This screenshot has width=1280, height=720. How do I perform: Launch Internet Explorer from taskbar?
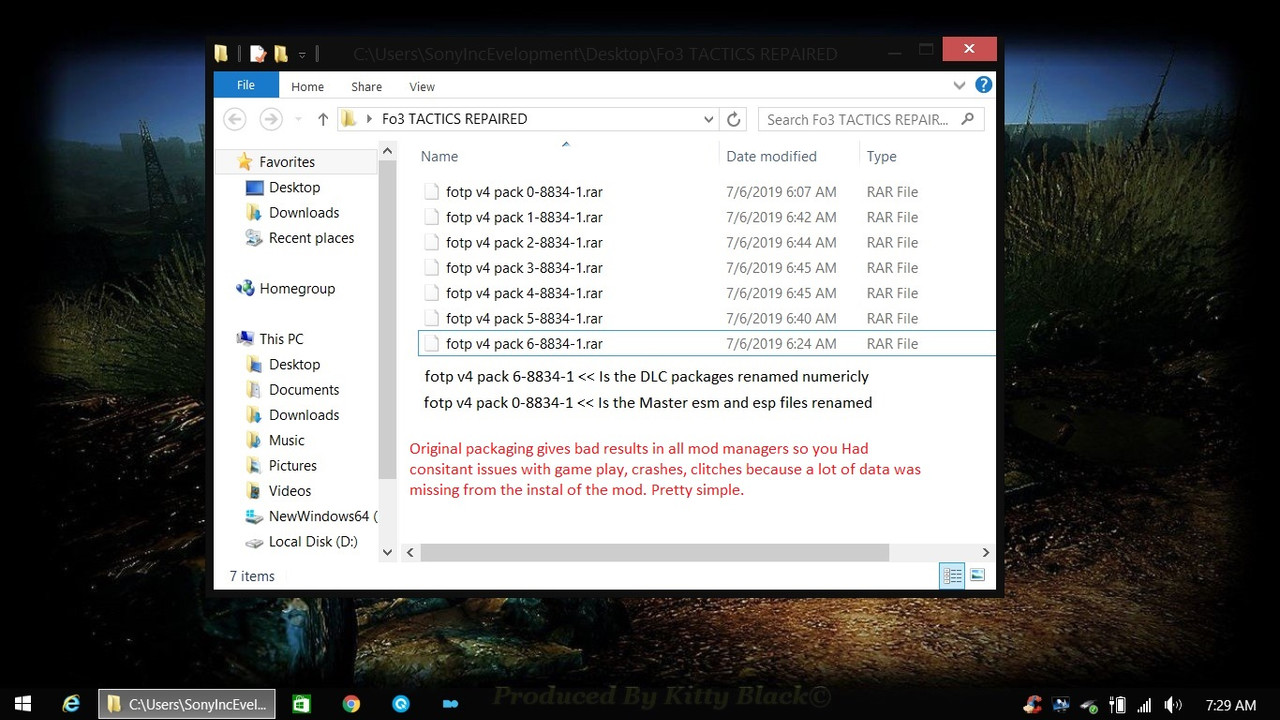[71, 704]
